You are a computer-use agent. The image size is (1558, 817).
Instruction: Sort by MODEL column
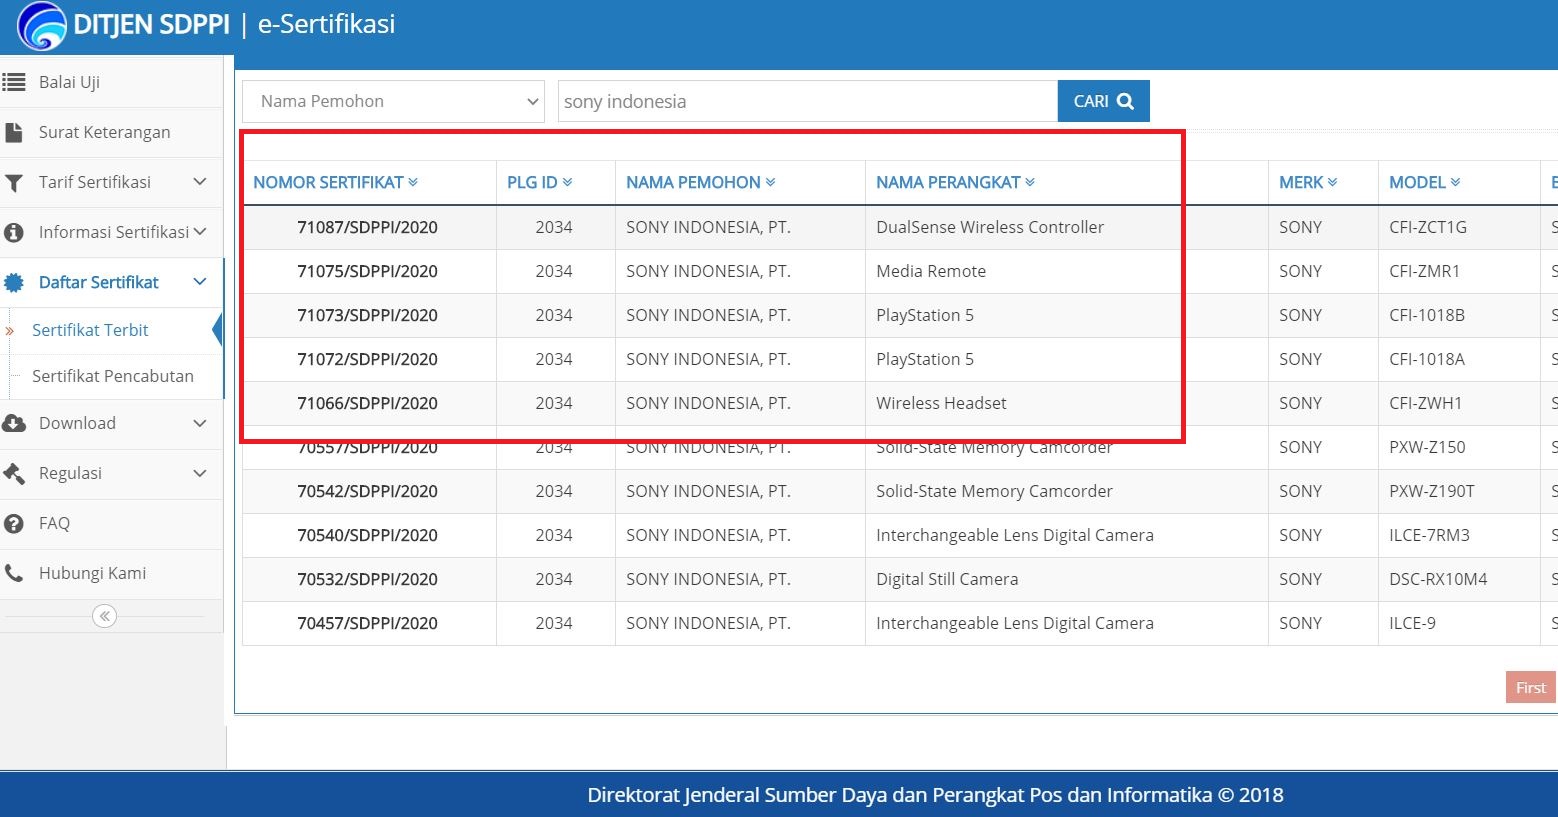click(1425, 182)
